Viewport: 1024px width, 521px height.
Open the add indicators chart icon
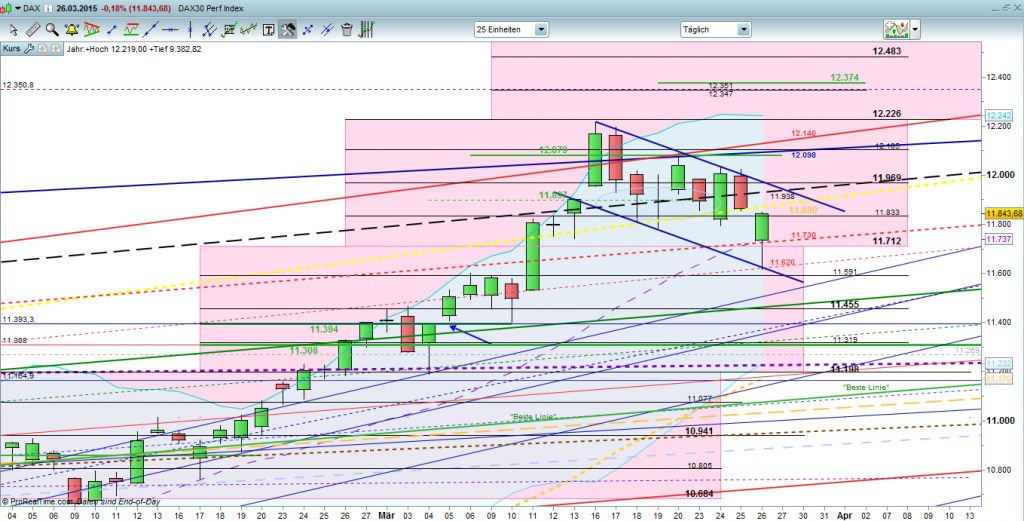(x=897, y=29)
